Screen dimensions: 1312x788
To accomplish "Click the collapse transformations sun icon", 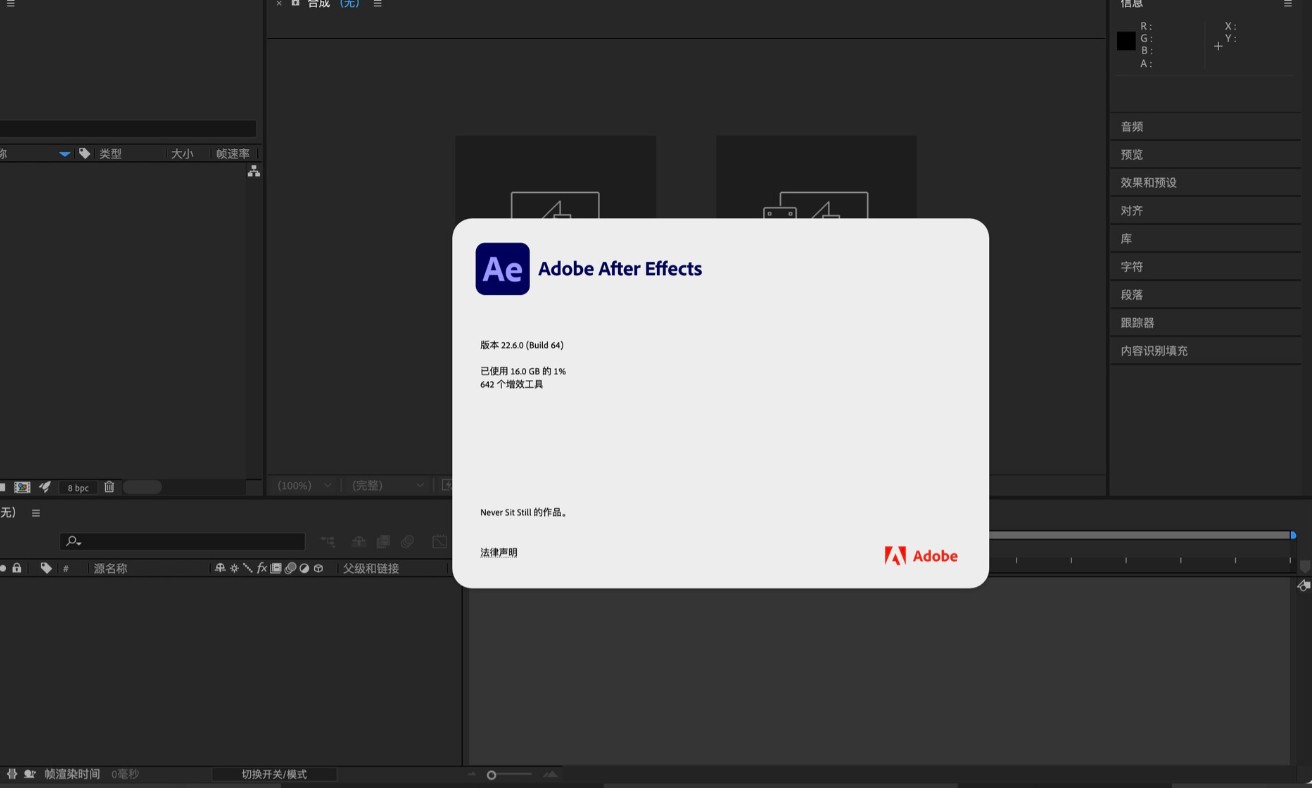I will [234, 568].
